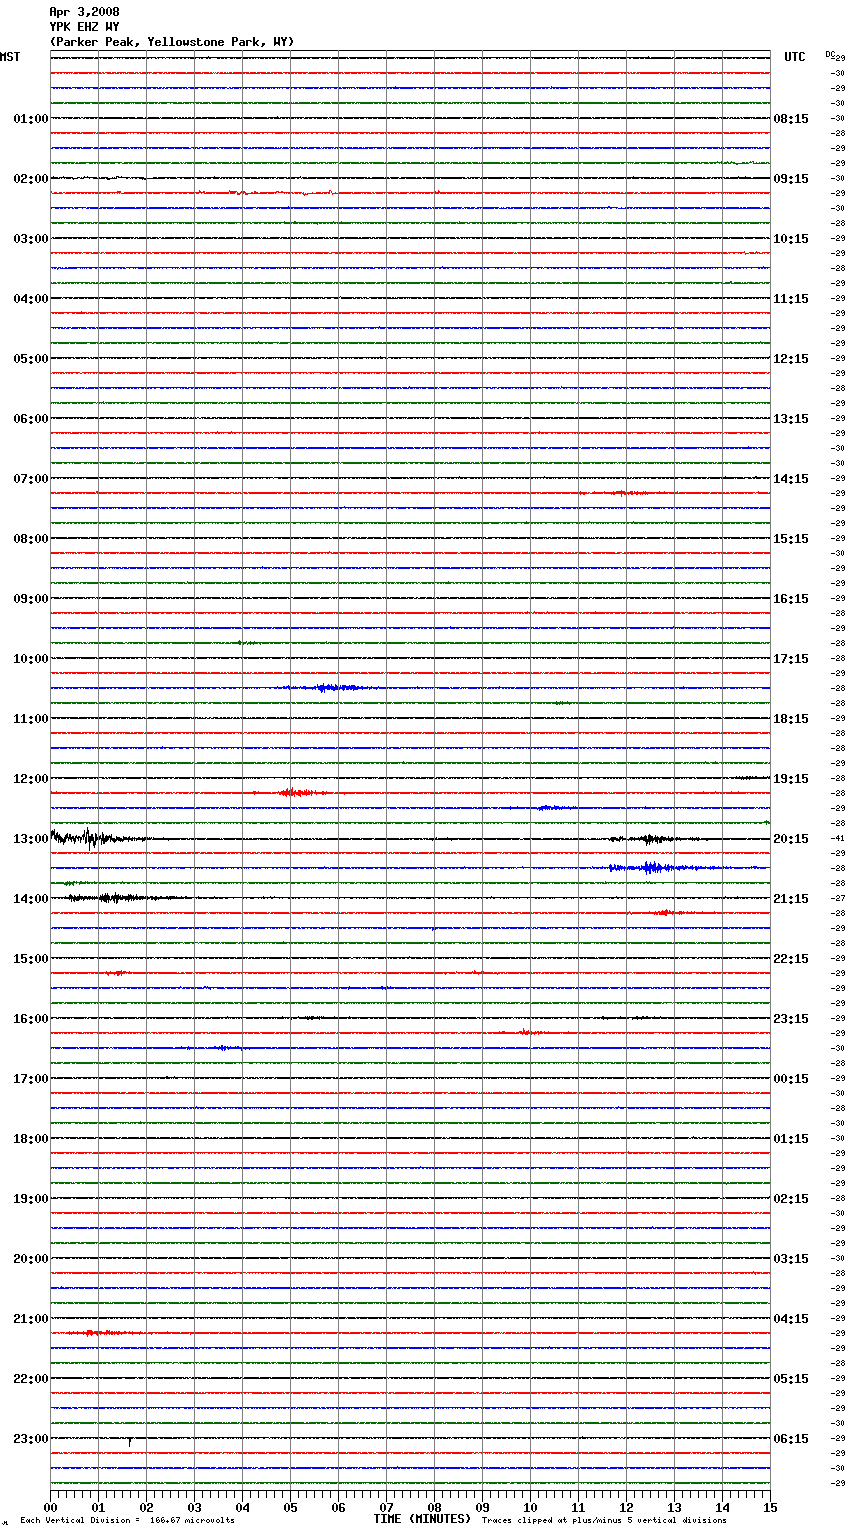Click minute '05' on bottom axis
The image size is (850, 1534).
[290, 1506]
